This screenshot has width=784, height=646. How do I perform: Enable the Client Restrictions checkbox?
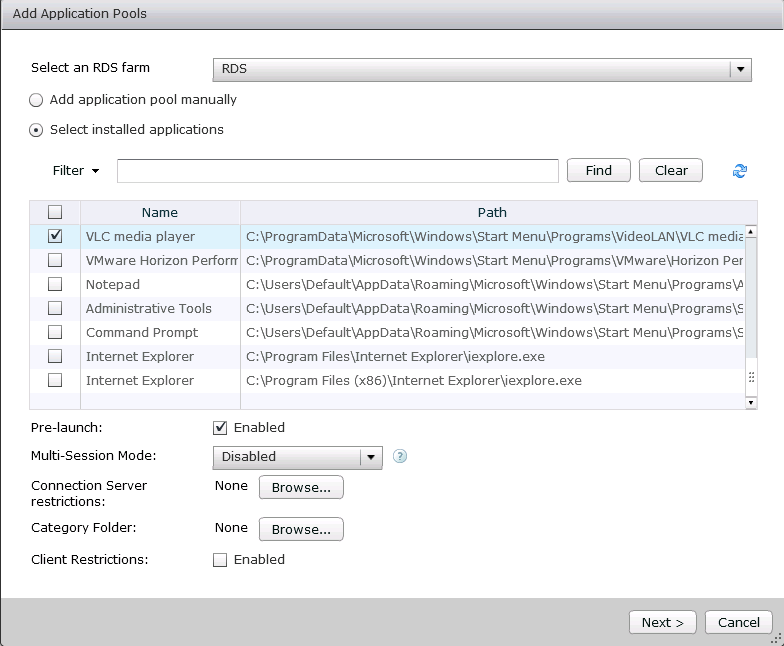(x=220, y=560)
